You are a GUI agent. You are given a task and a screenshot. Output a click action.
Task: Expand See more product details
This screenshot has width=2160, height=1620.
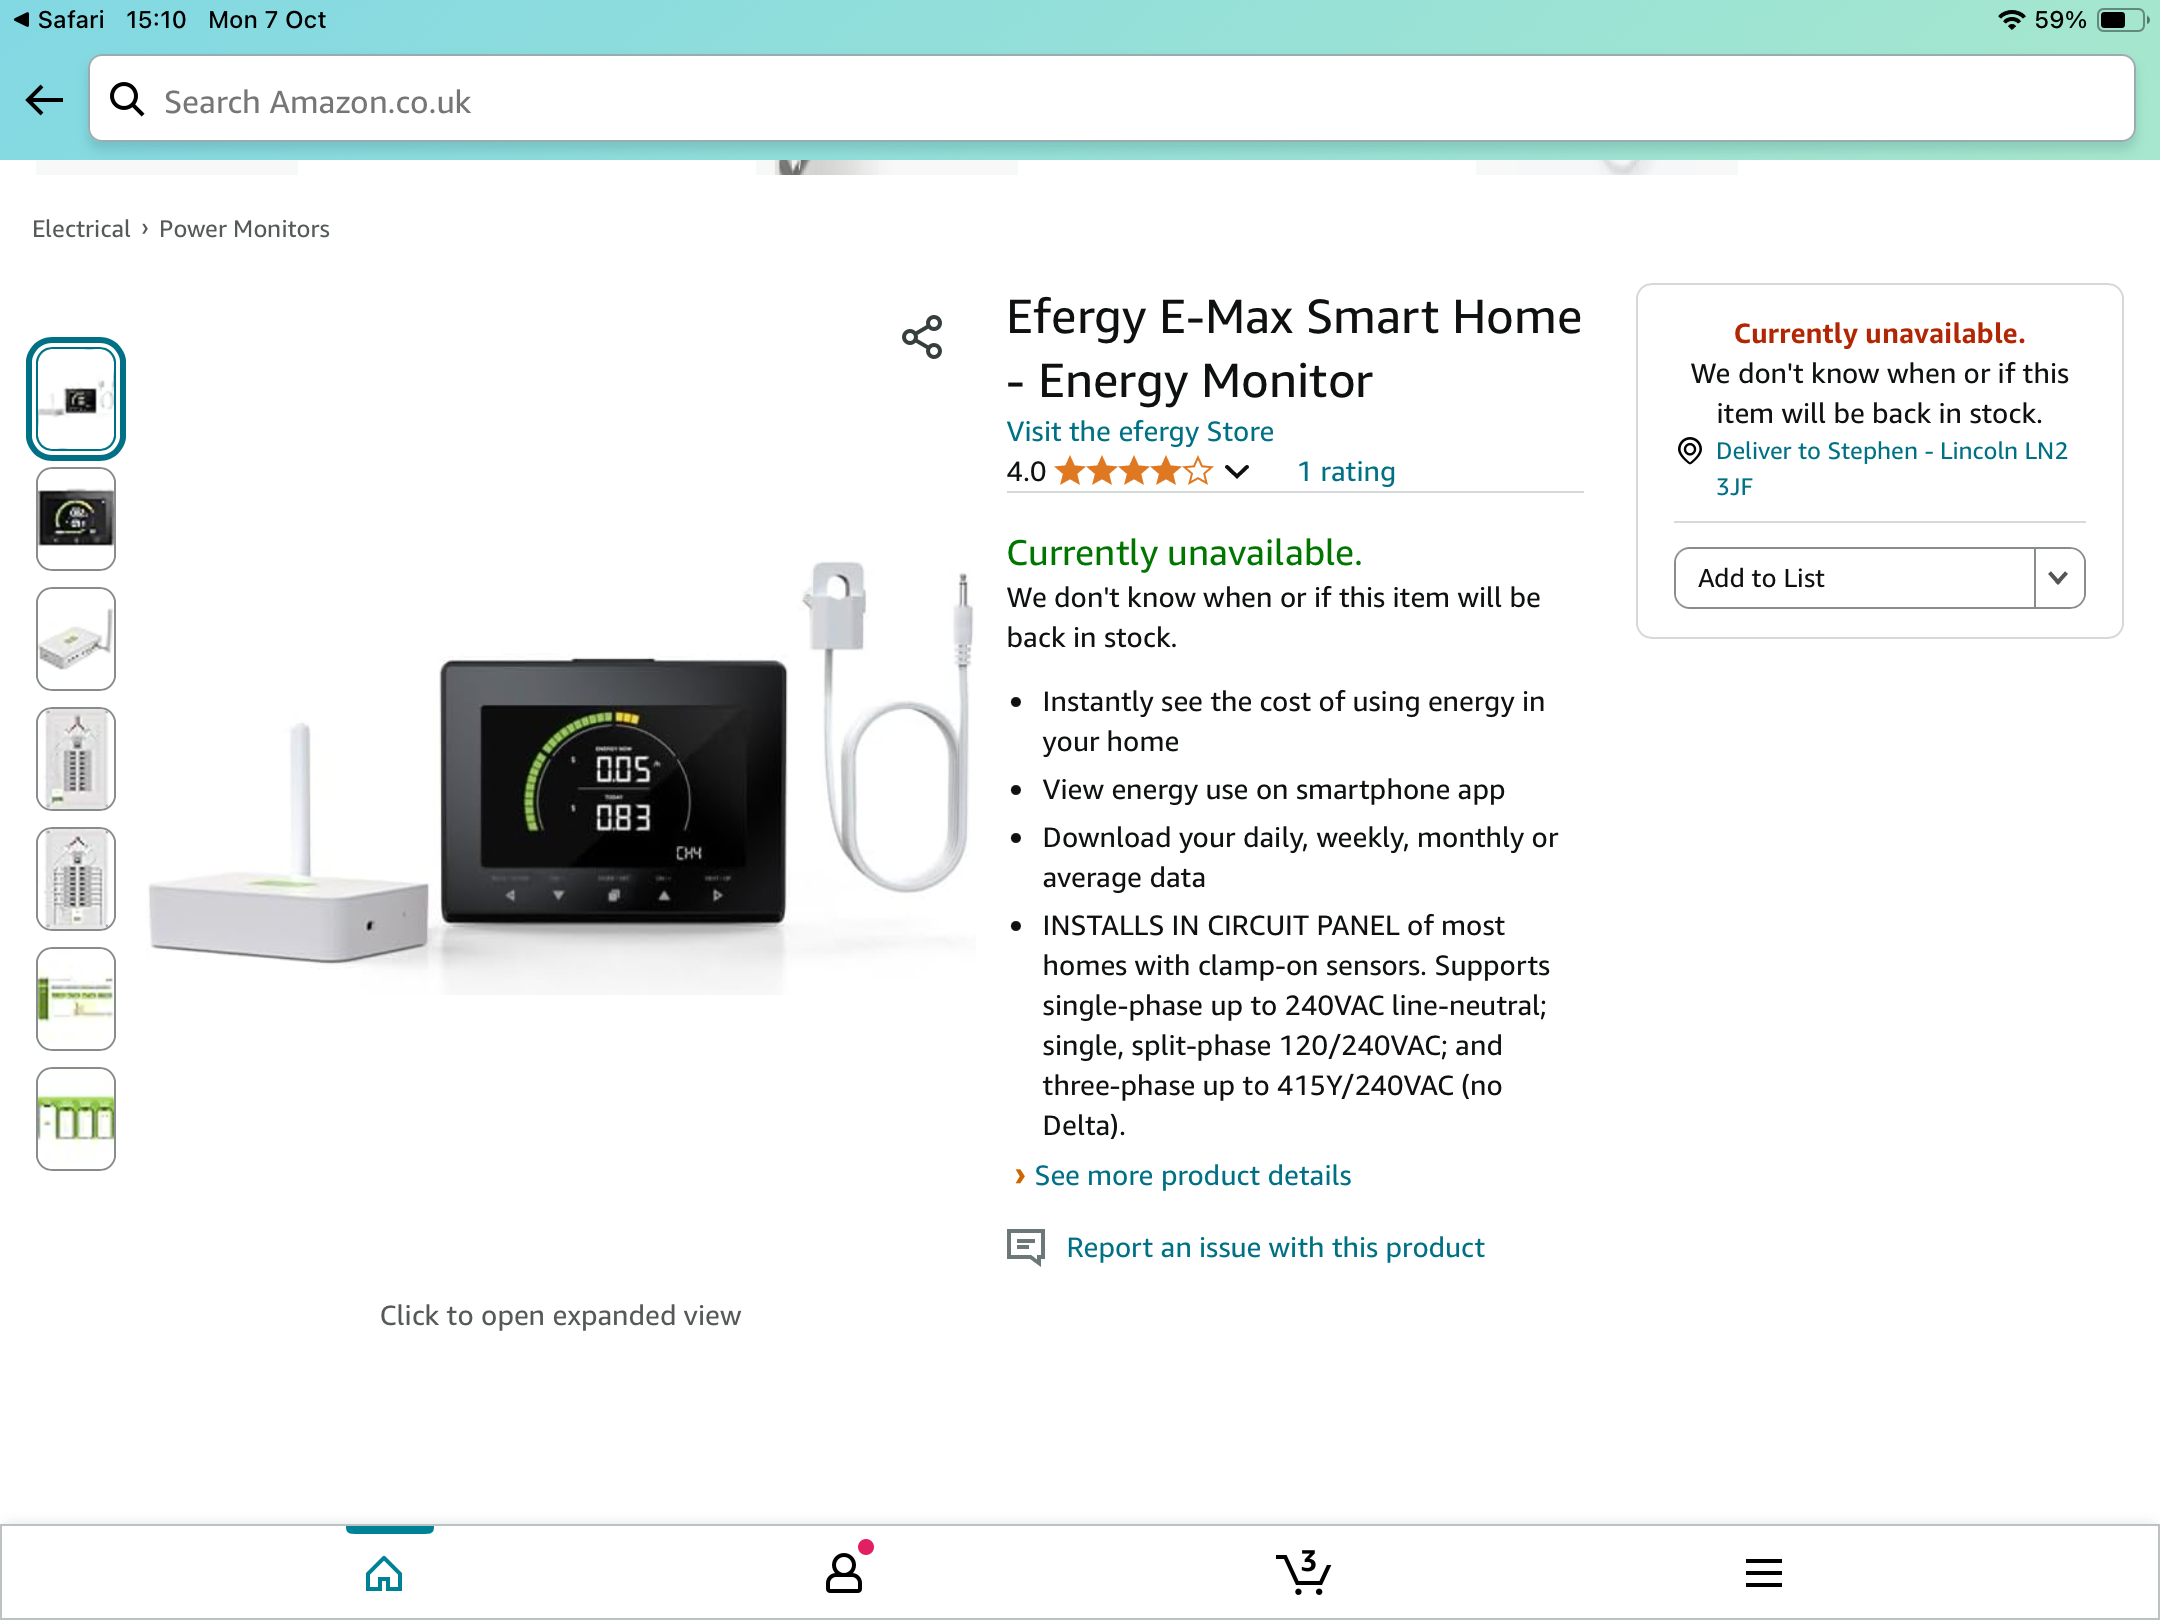[1192, 1175]
